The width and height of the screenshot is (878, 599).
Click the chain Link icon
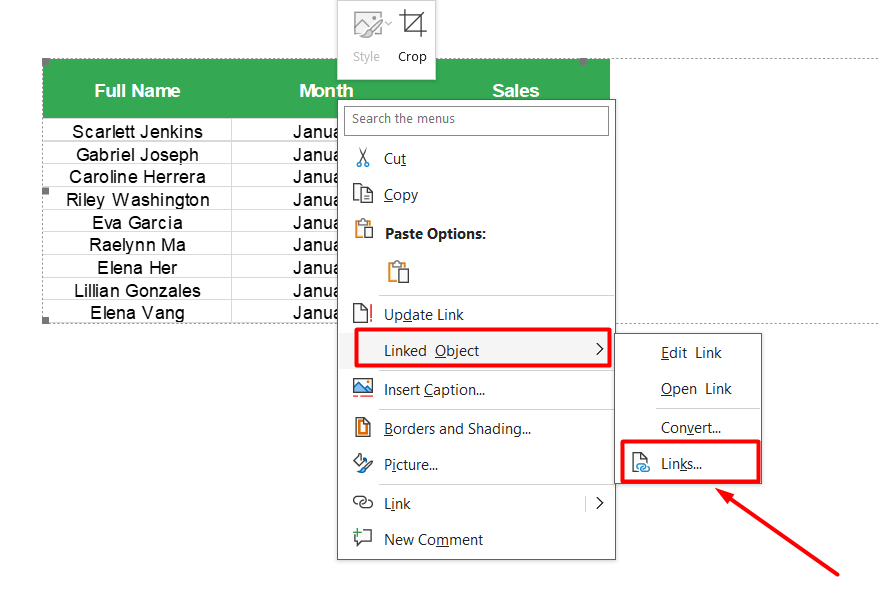point(362,502)
